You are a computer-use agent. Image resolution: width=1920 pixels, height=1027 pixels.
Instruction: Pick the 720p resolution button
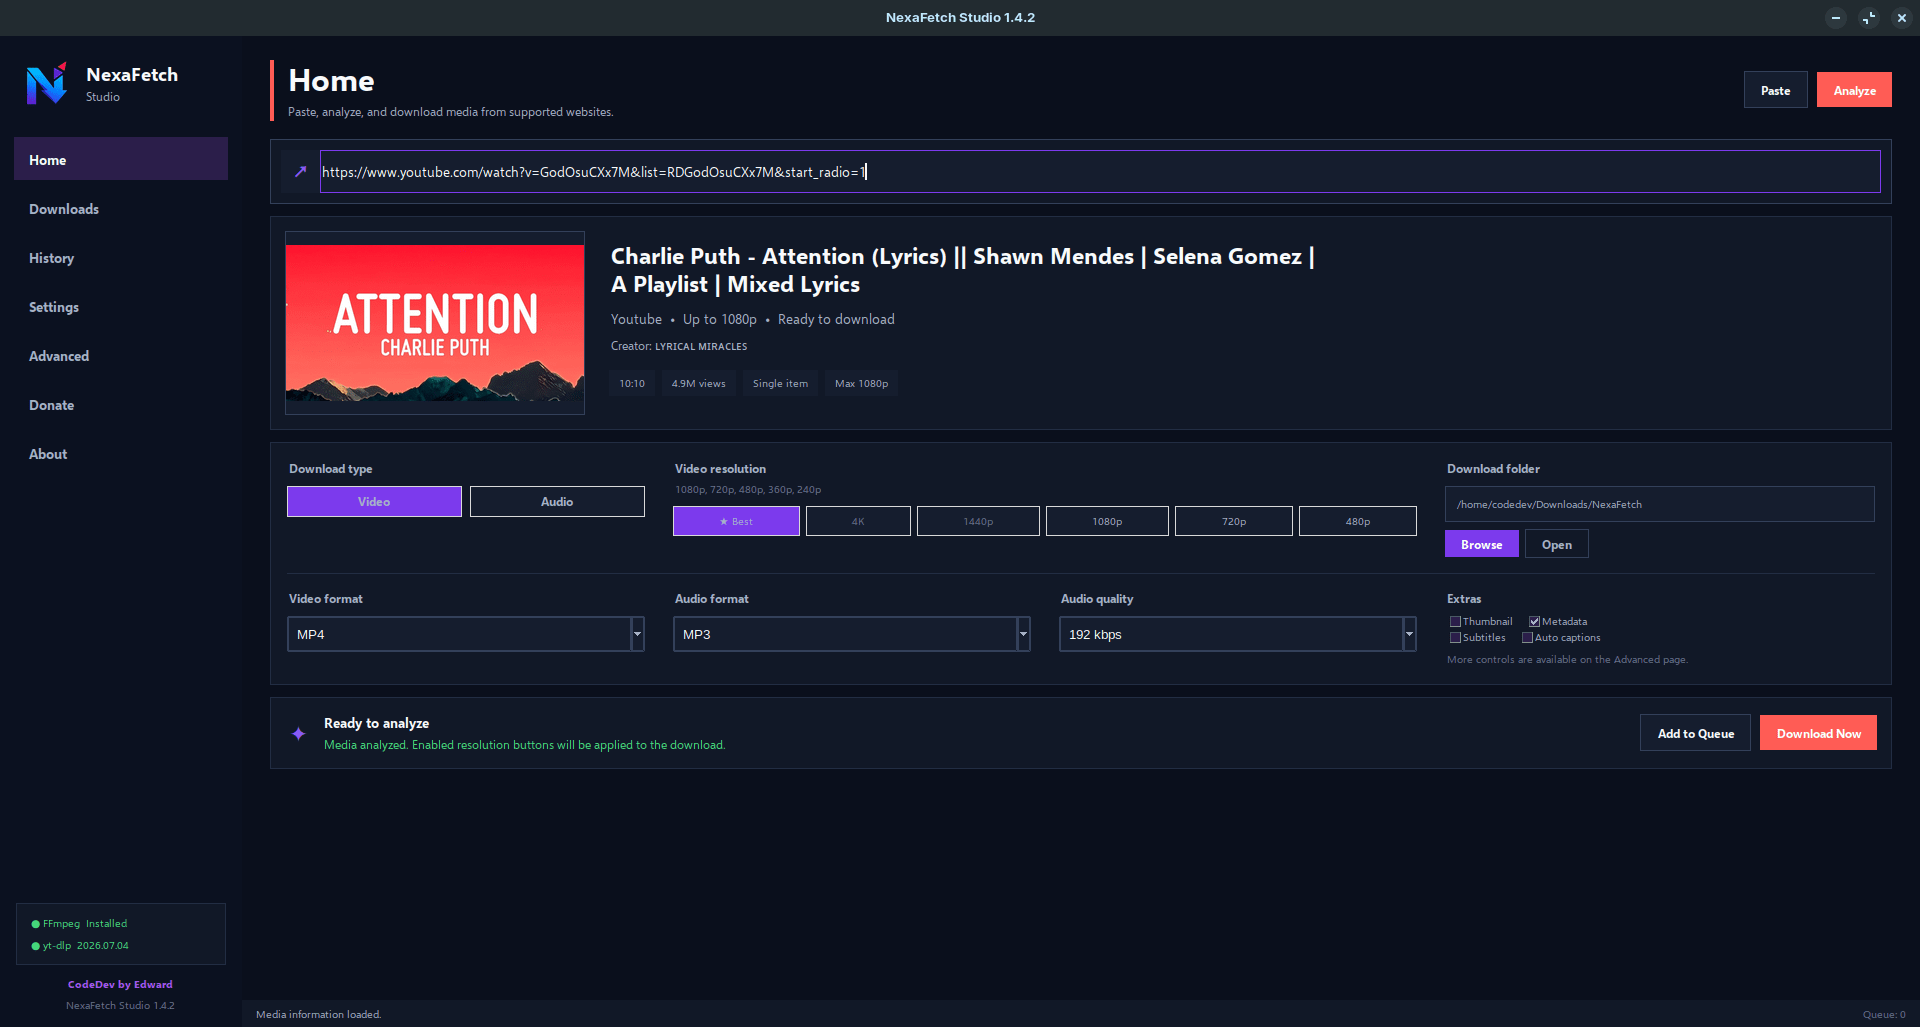pos(1234,521)
